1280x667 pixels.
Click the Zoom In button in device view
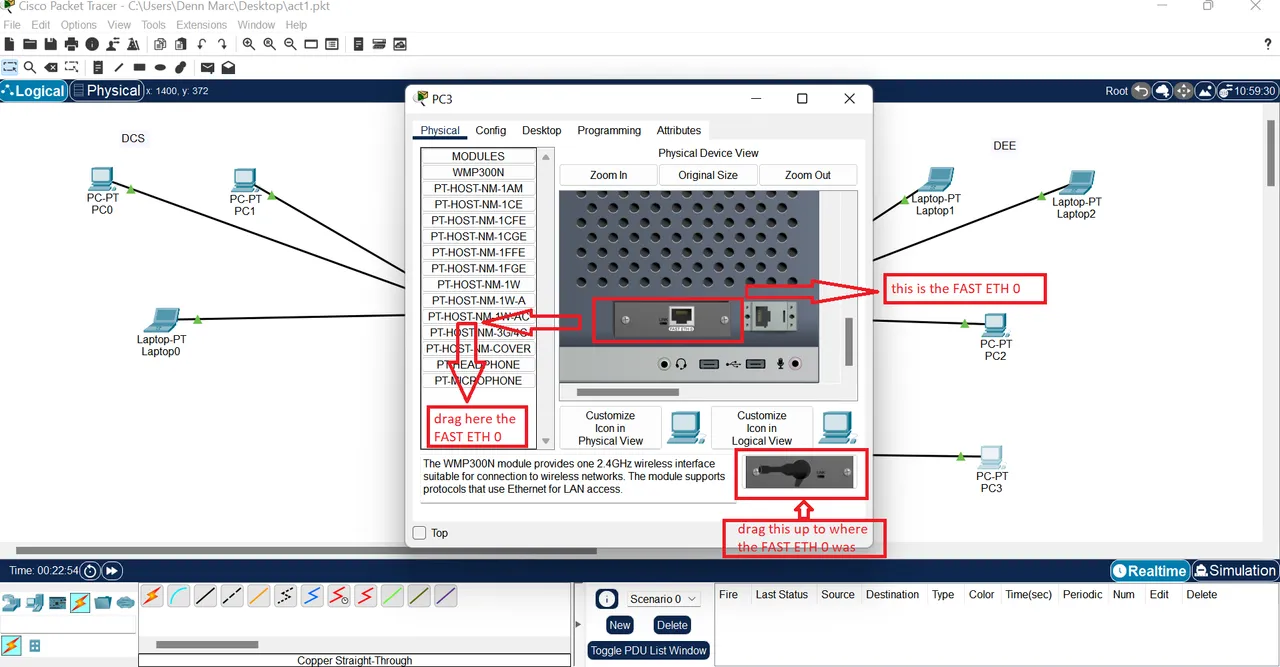pyautogui.click(x=608, y=175)
